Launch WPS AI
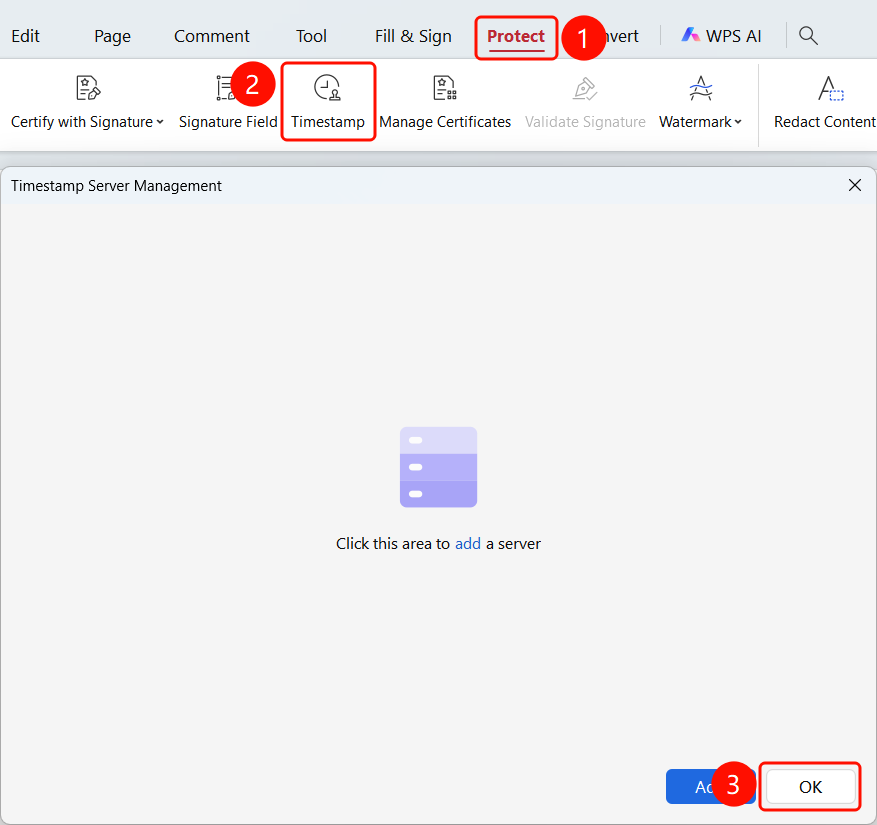Image resolution: width=877 pixels, height=825 pixels. coord(722,36)
